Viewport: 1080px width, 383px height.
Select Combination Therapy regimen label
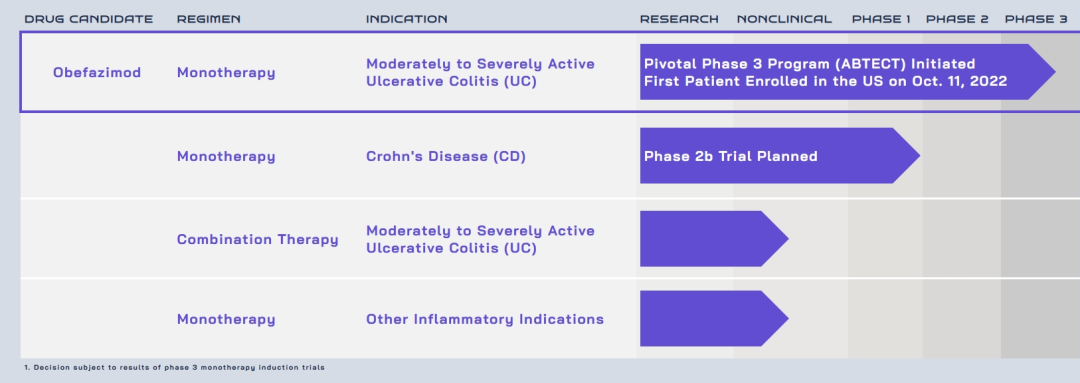[x=258, y=240]
